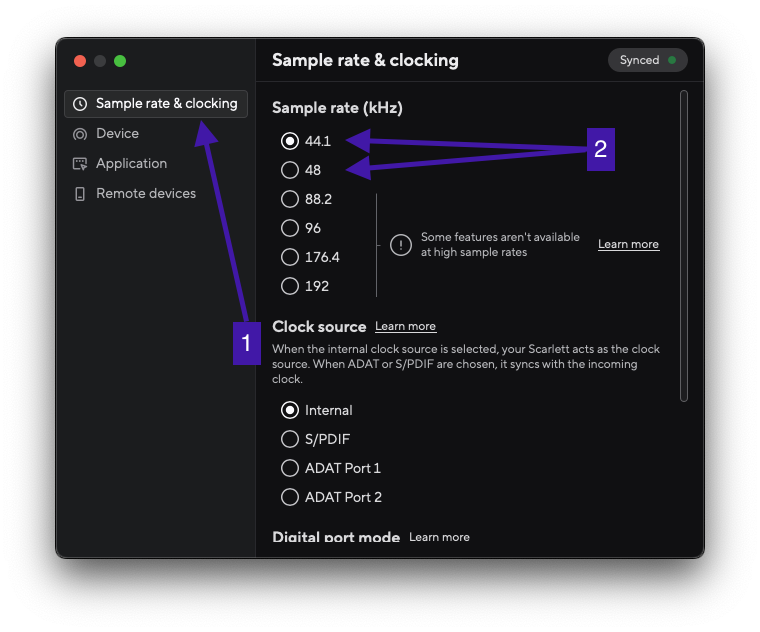
Task: Switch to the Remote devices section
Action: point(145,194)
